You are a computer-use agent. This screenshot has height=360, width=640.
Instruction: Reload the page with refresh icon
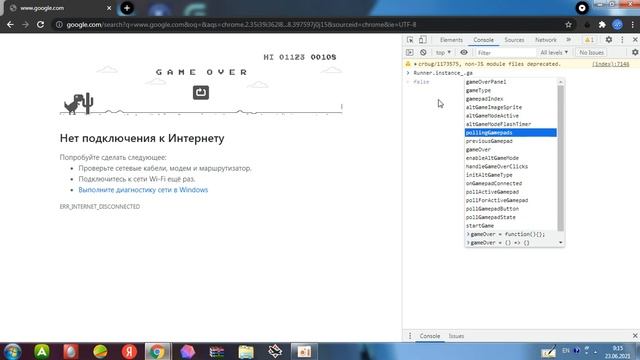[x=40, y=24]
